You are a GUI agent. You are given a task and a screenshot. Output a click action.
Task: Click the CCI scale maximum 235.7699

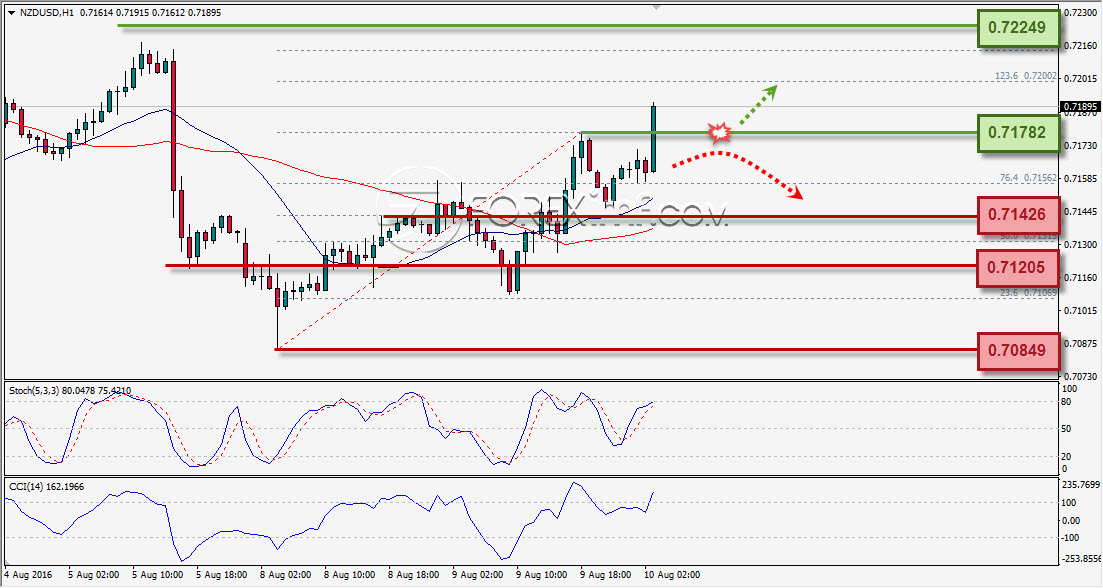coord(1081,485)
